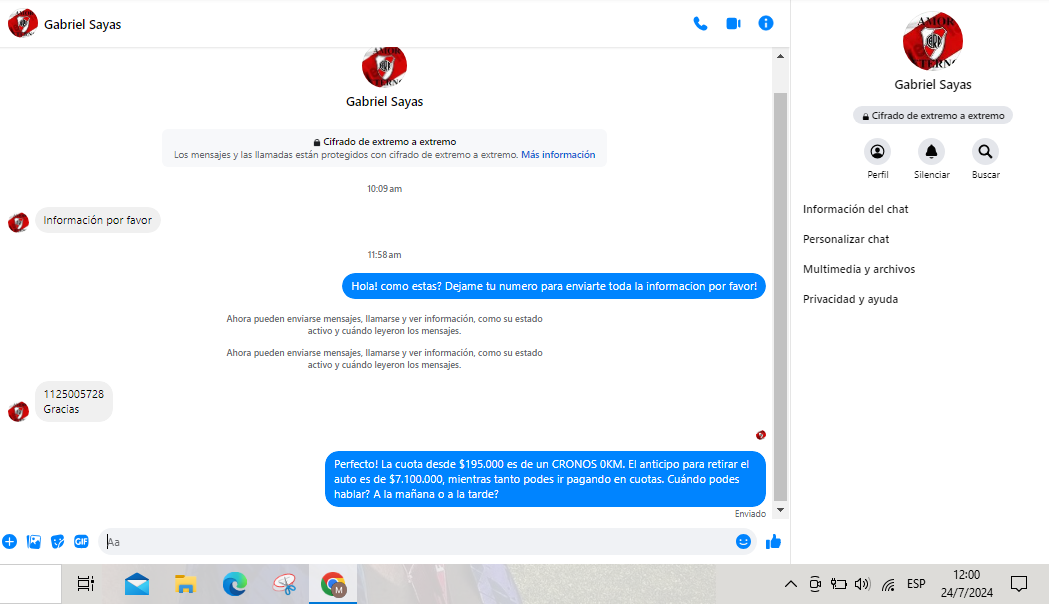Image resolution: width=1049 pixels, height=604 pixels.
Task: Mute notifications with the Silenciar bell
Action: (931, 152)
